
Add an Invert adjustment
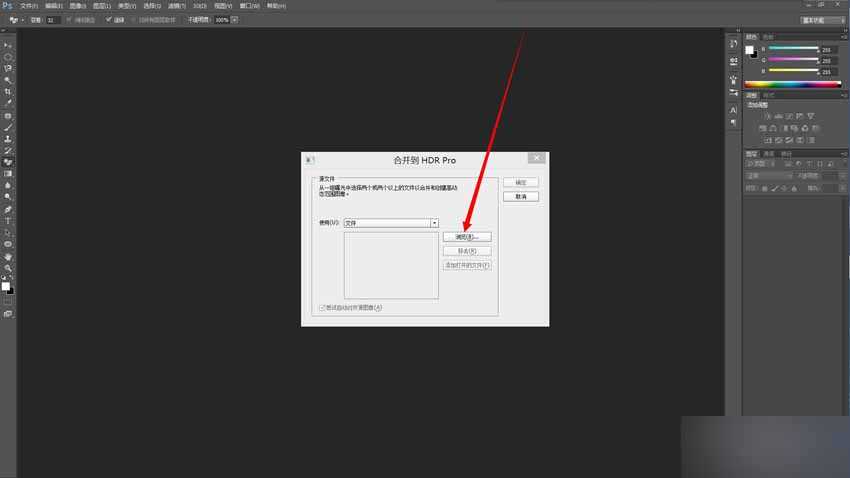pyautogui.click(x=768, y=140)
